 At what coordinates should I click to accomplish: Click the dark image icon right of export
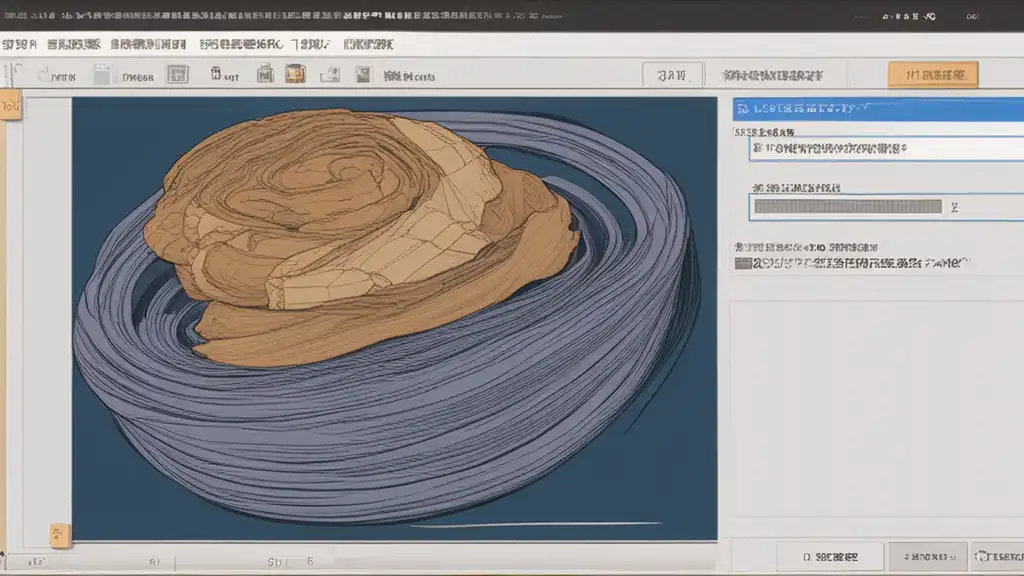point(364,74)
